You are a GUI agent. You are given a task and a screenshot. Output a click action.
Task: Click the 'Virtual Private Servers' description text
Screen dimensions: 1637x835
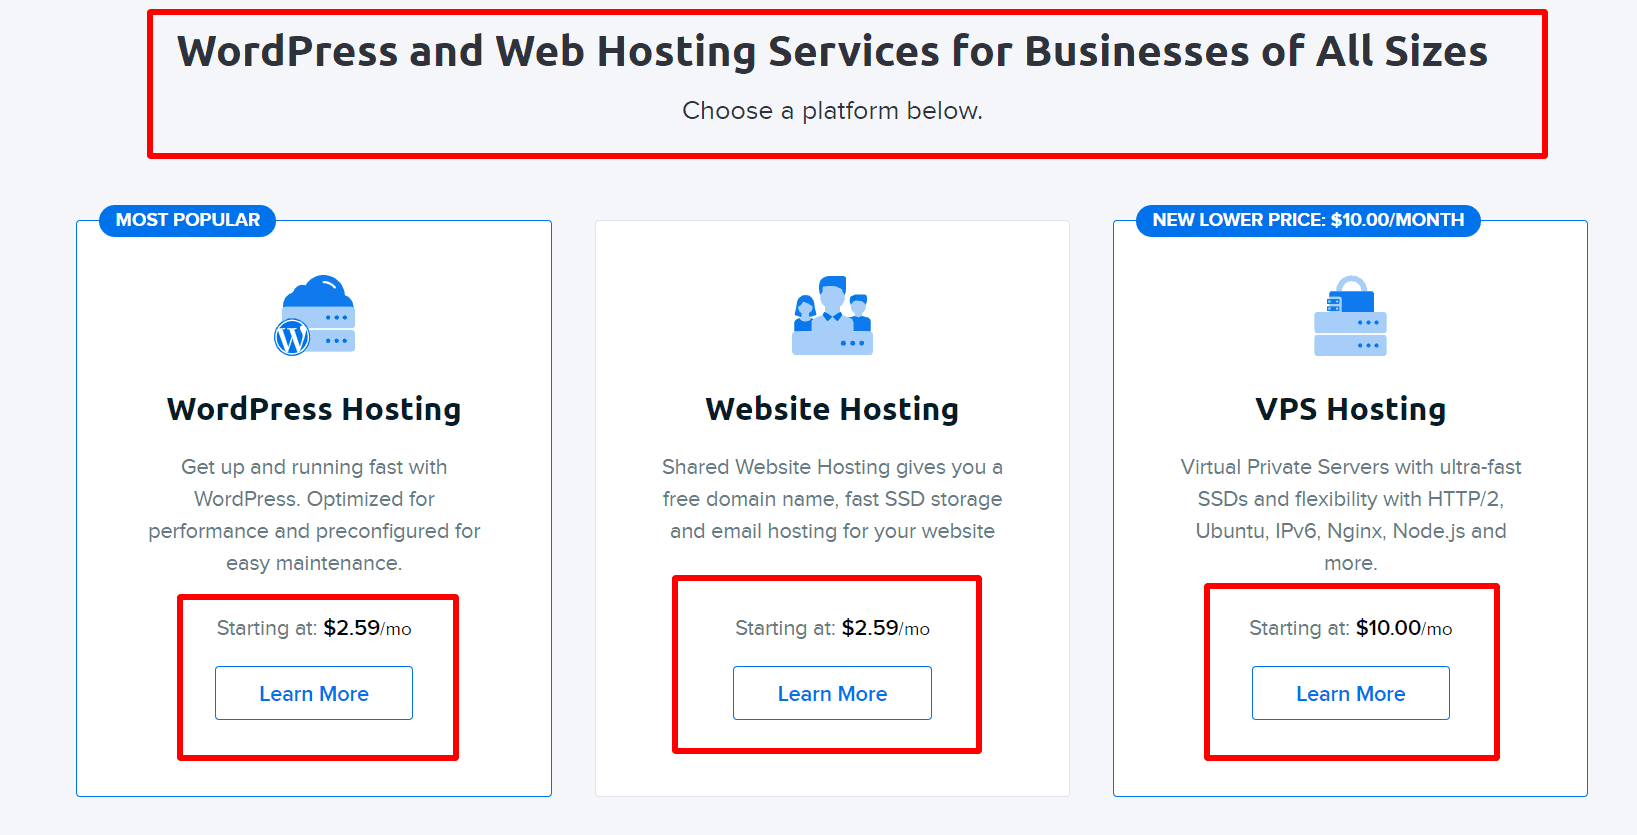coord(1351,515)
